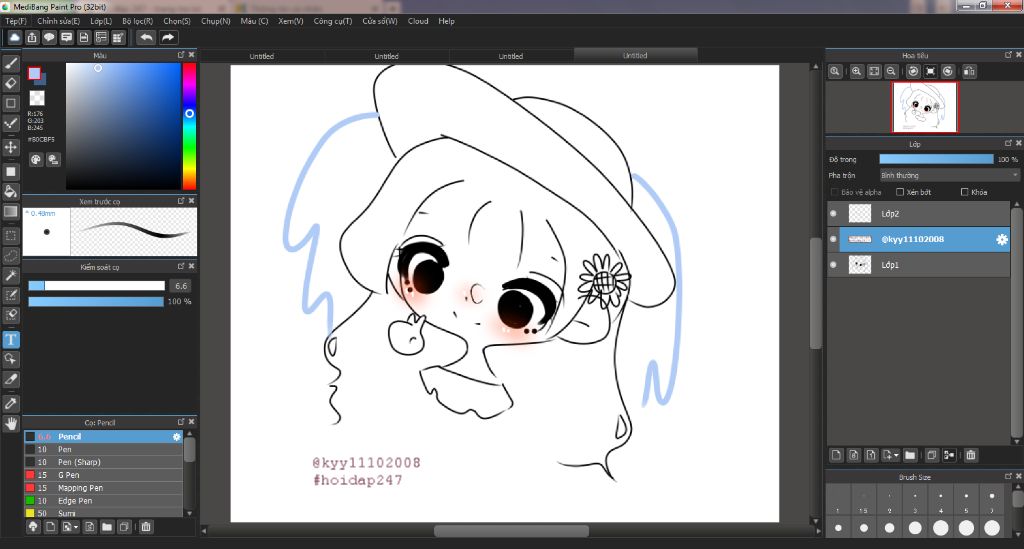Choose the Pen (Sharp) brush
Viewport: 1024px width, 549px height.
[x=104, y=462]
